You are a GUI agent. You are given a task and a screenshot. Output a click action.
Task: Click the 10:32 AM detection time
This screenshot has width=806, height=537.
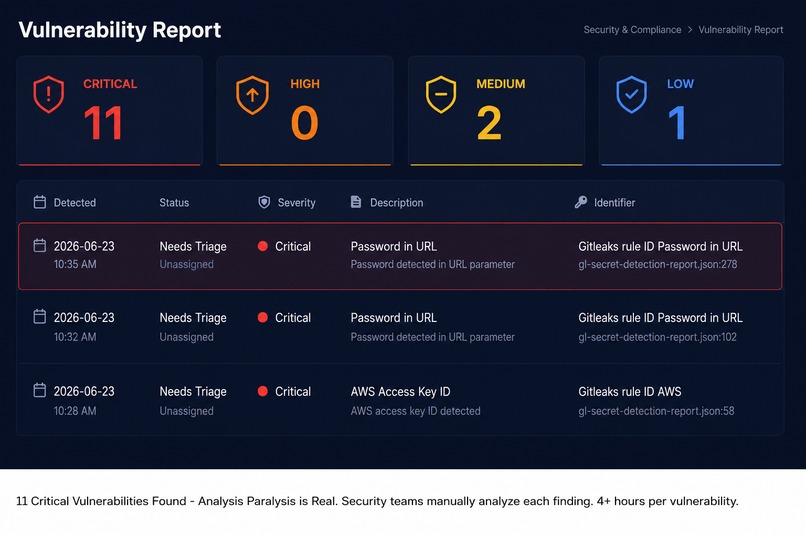(x=75, y=337)
